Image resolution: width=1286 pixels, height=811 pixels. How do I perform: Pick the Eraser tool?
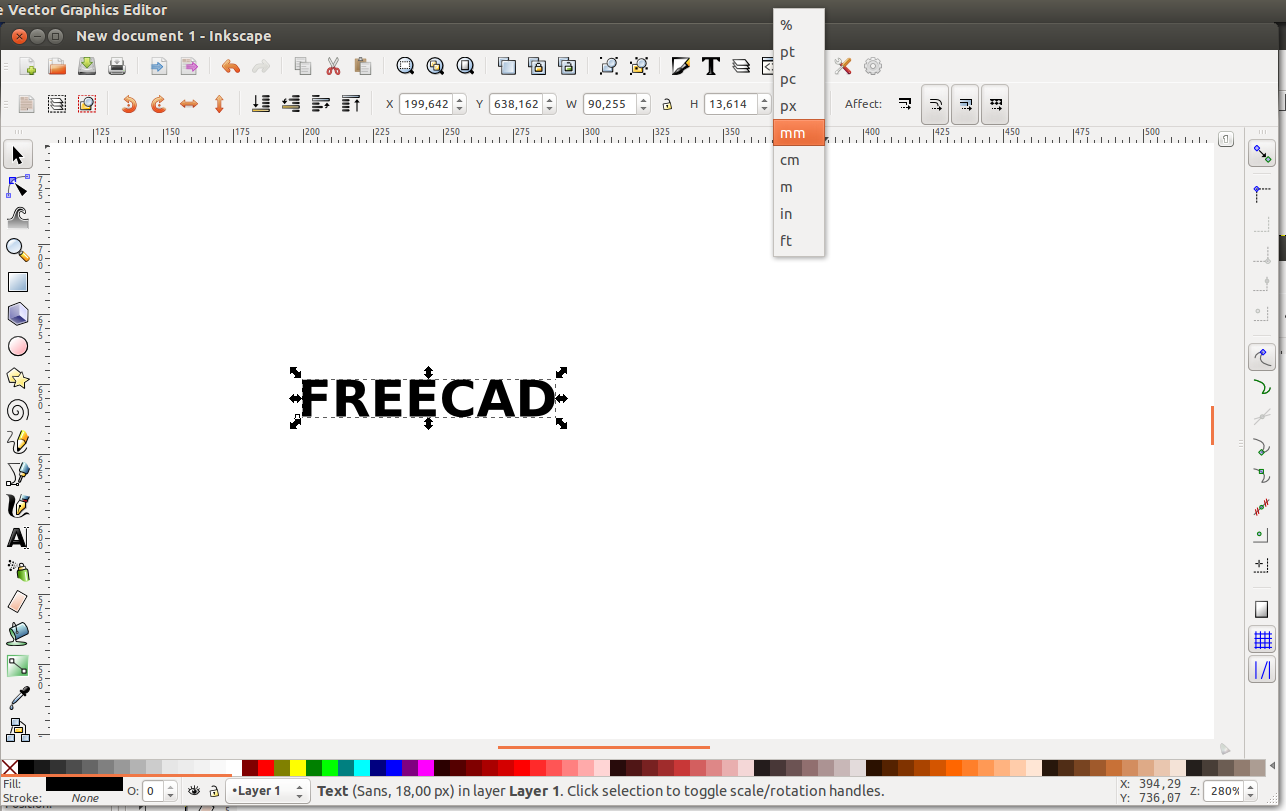pos(18,601)
